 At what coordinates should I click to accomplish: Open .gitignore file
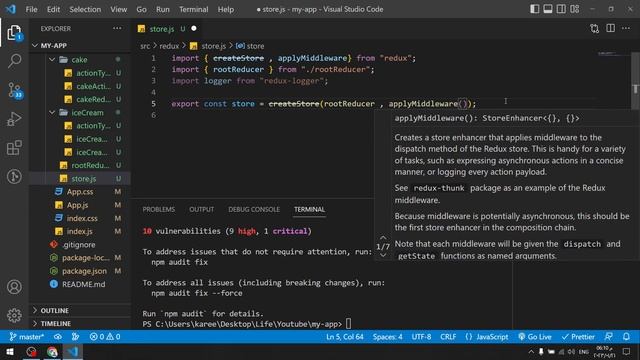tap(78, 244)
